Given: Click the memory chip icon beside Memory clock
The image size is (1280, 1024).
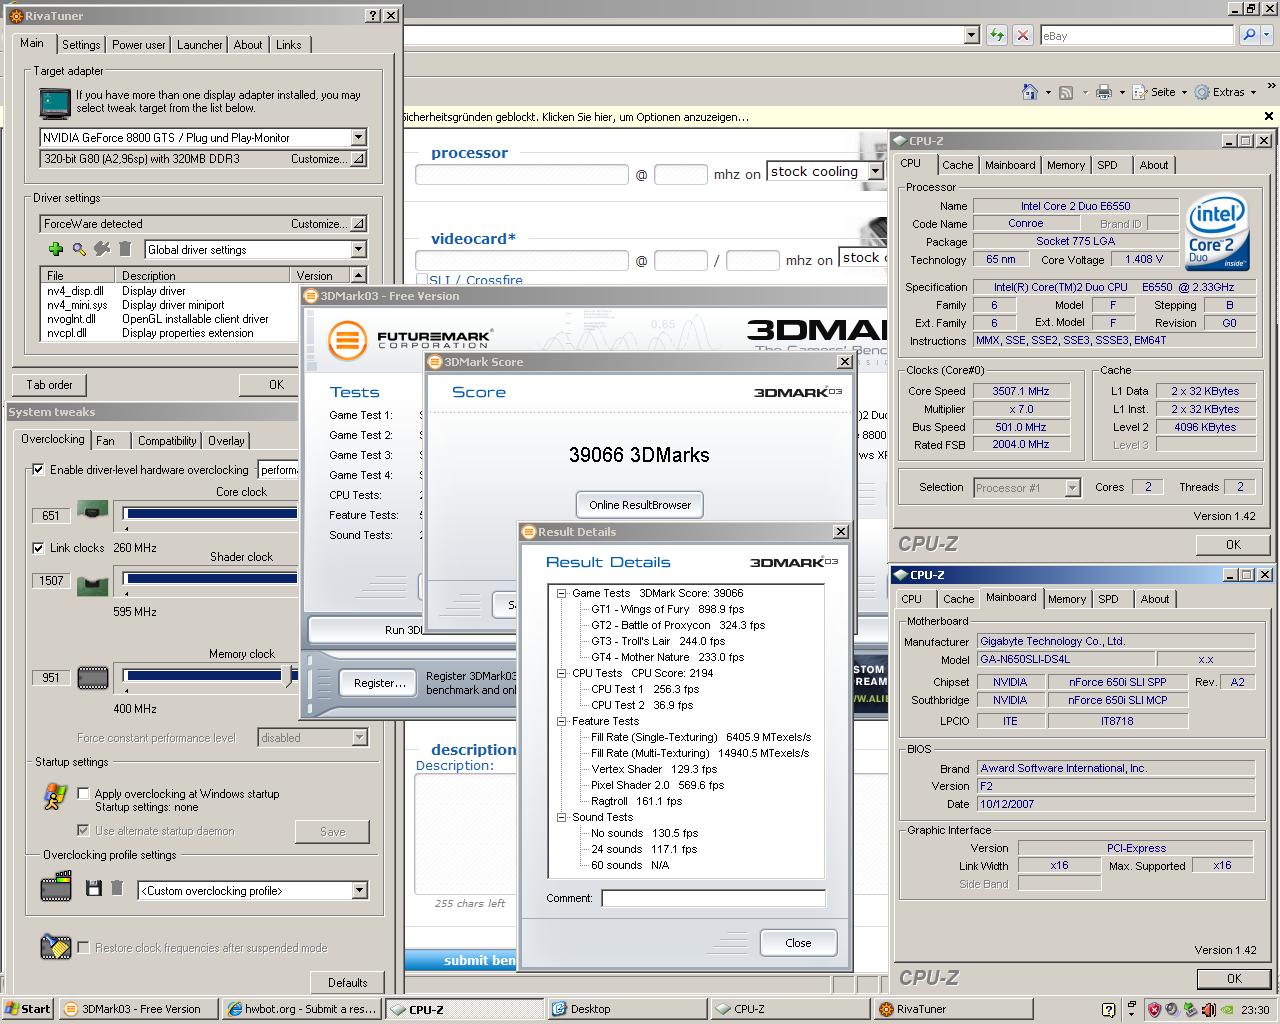Looking at the screenshot, I should point(93,678).
